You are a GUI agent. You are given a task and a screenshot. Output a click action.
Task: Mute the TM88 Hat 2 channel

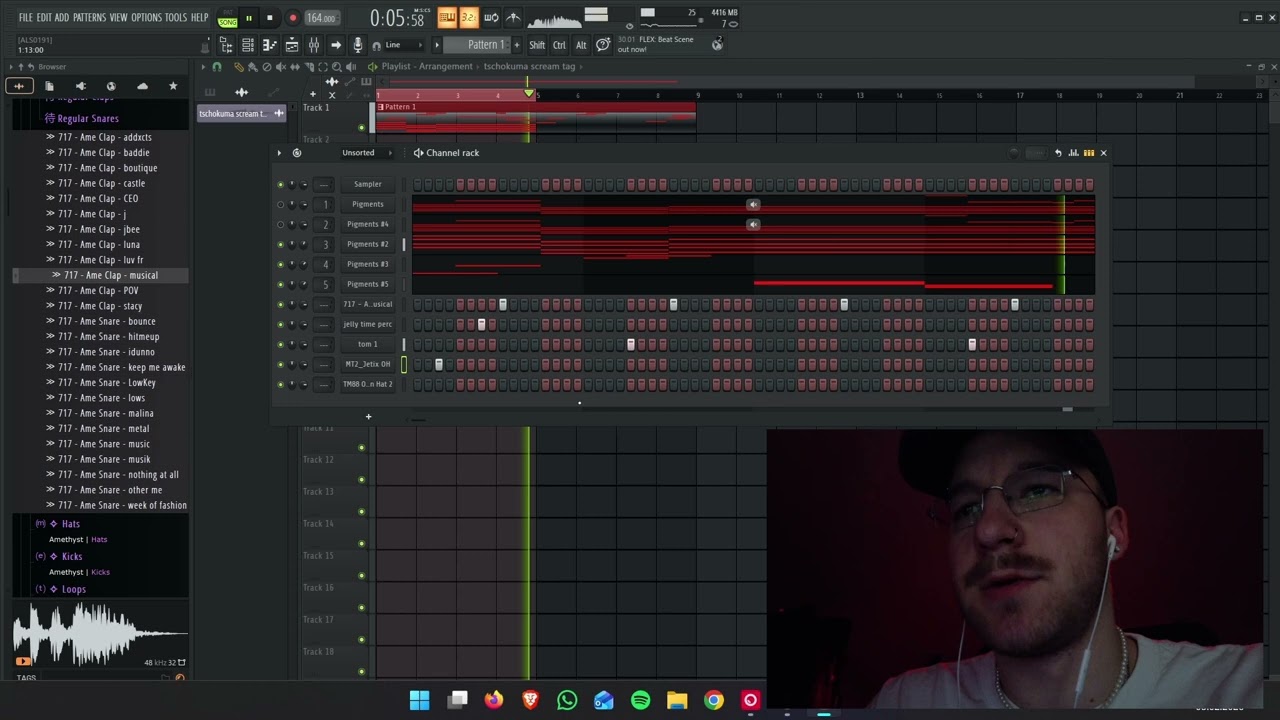(x=280, y=384)
